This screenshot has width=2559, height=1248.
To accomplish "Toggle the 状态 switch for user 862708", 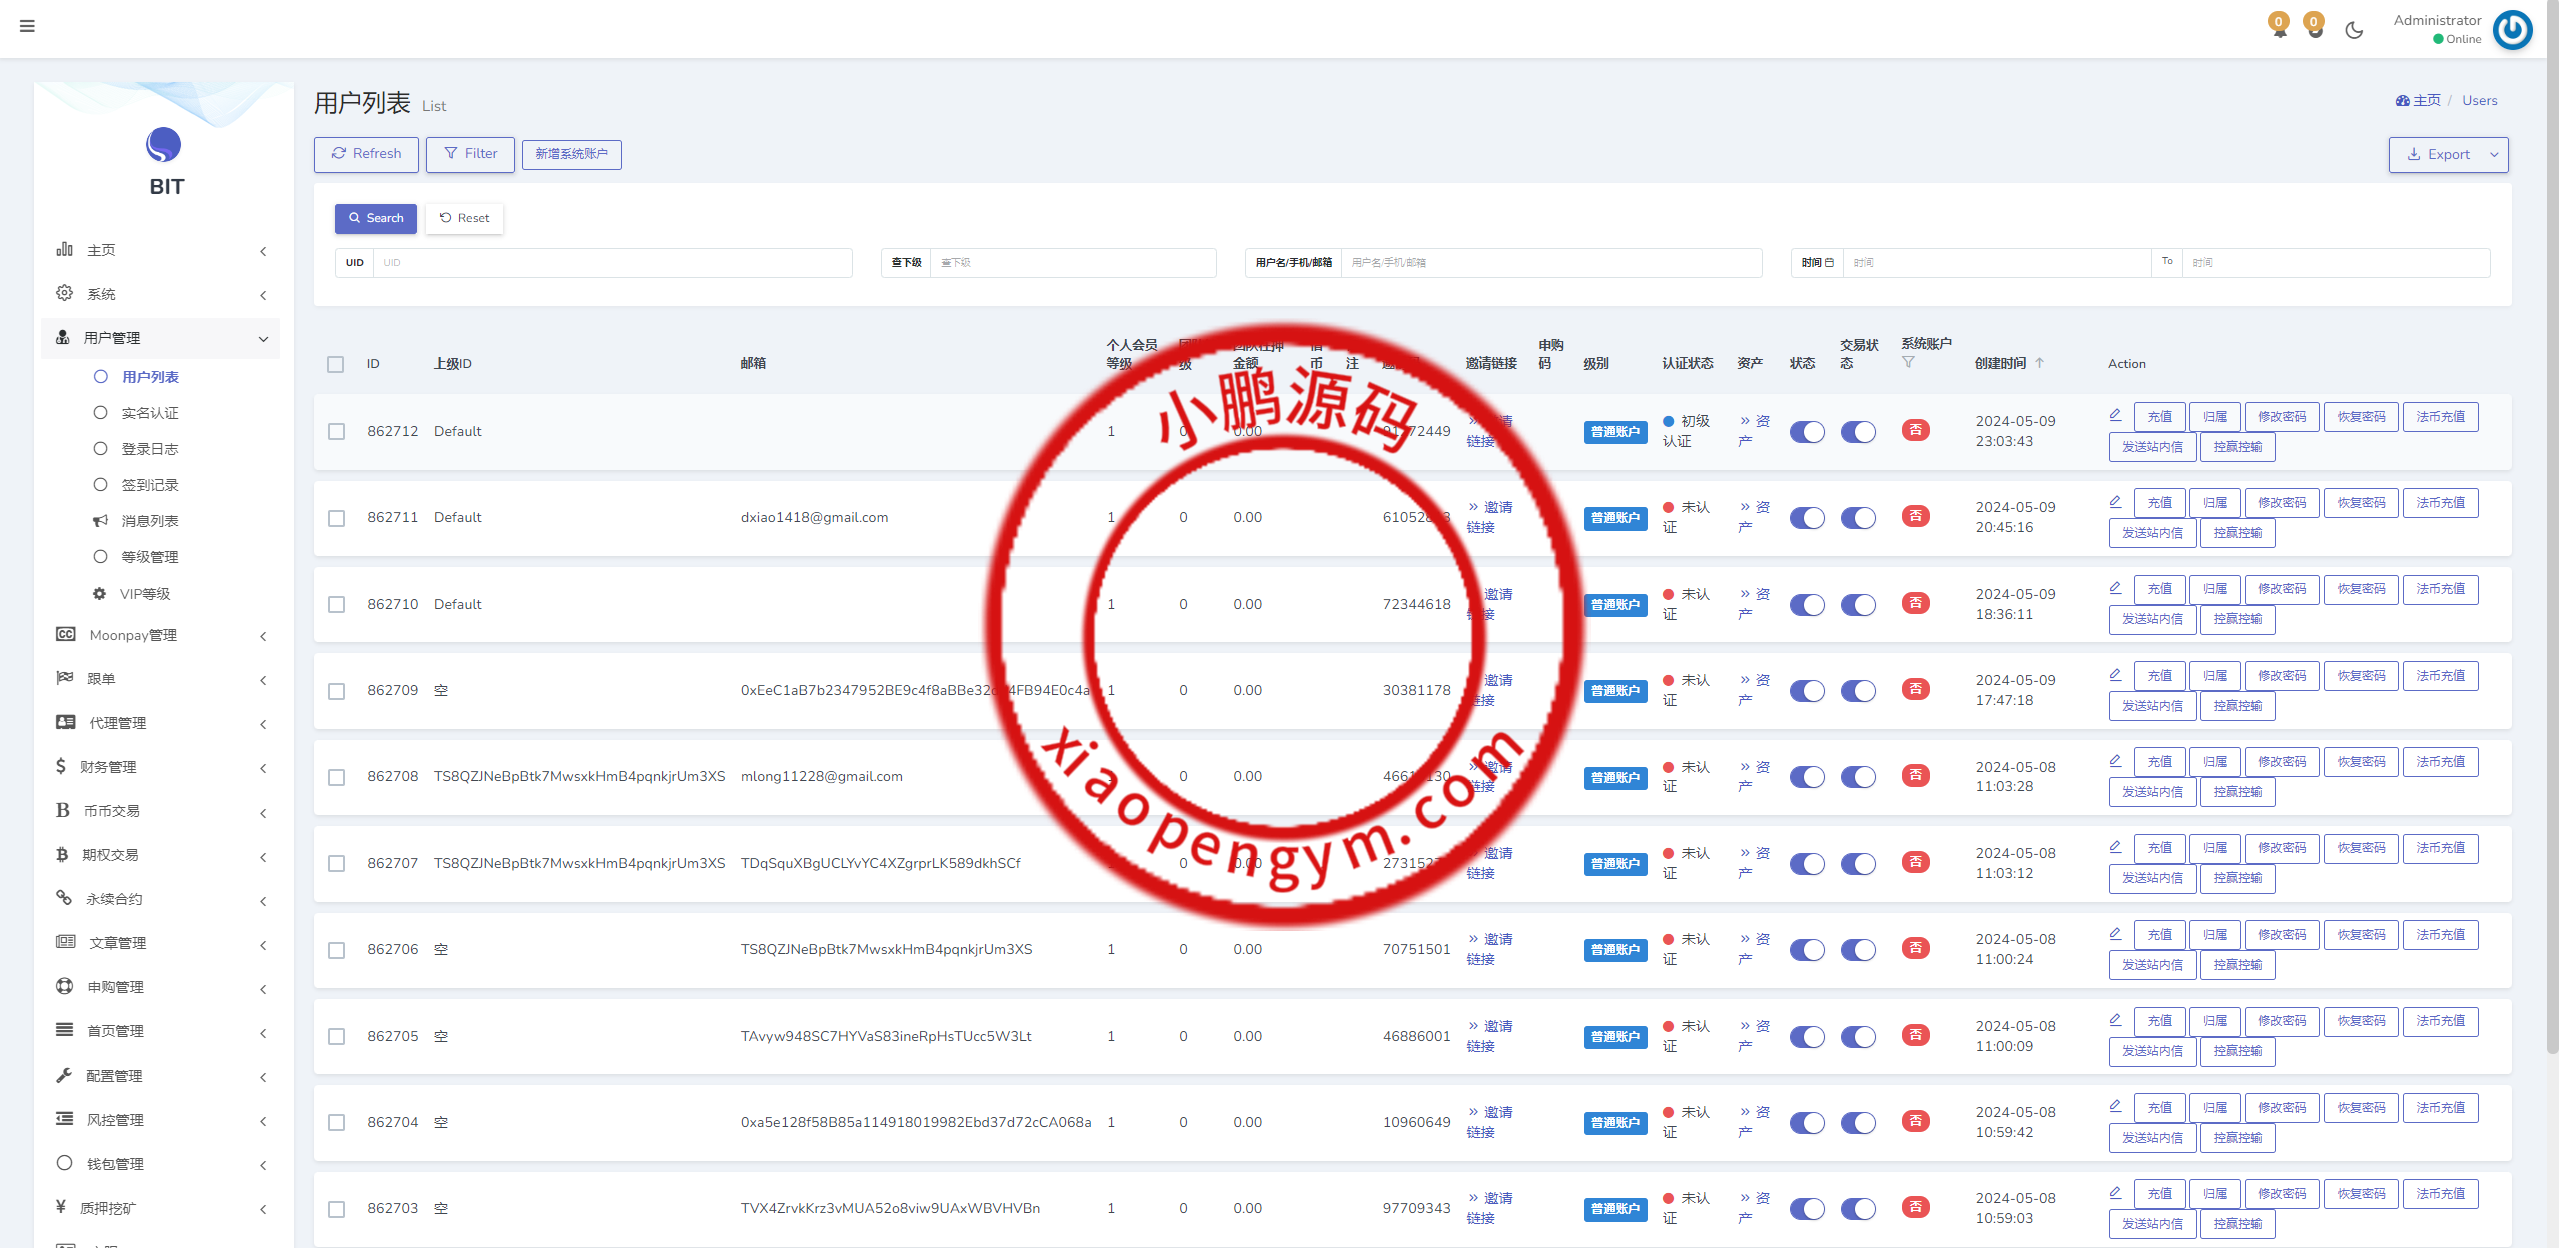I will coord(1807,776).
